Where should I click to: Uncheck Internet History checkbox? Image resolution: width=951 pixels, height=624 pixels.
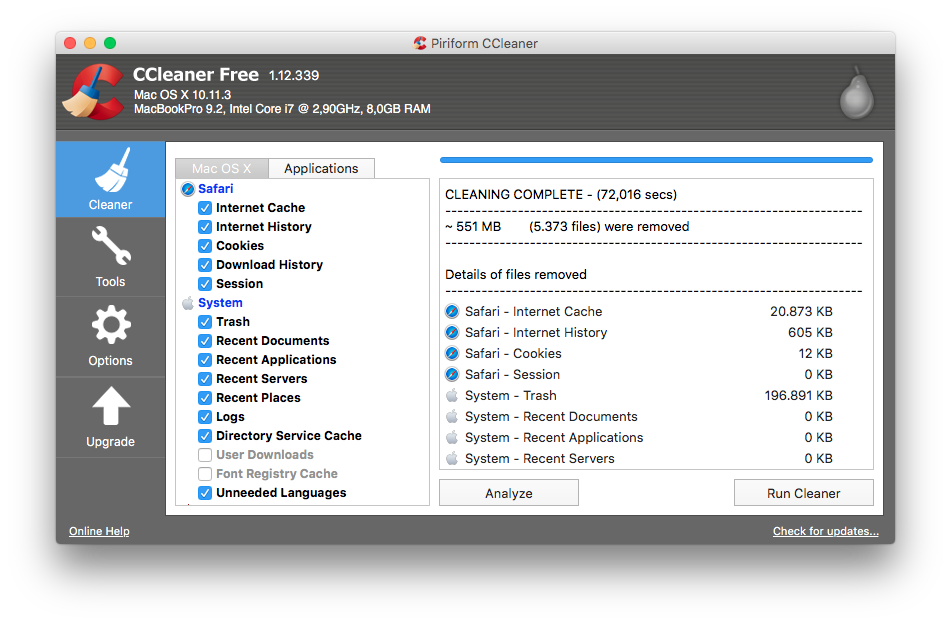pos(205,227)
